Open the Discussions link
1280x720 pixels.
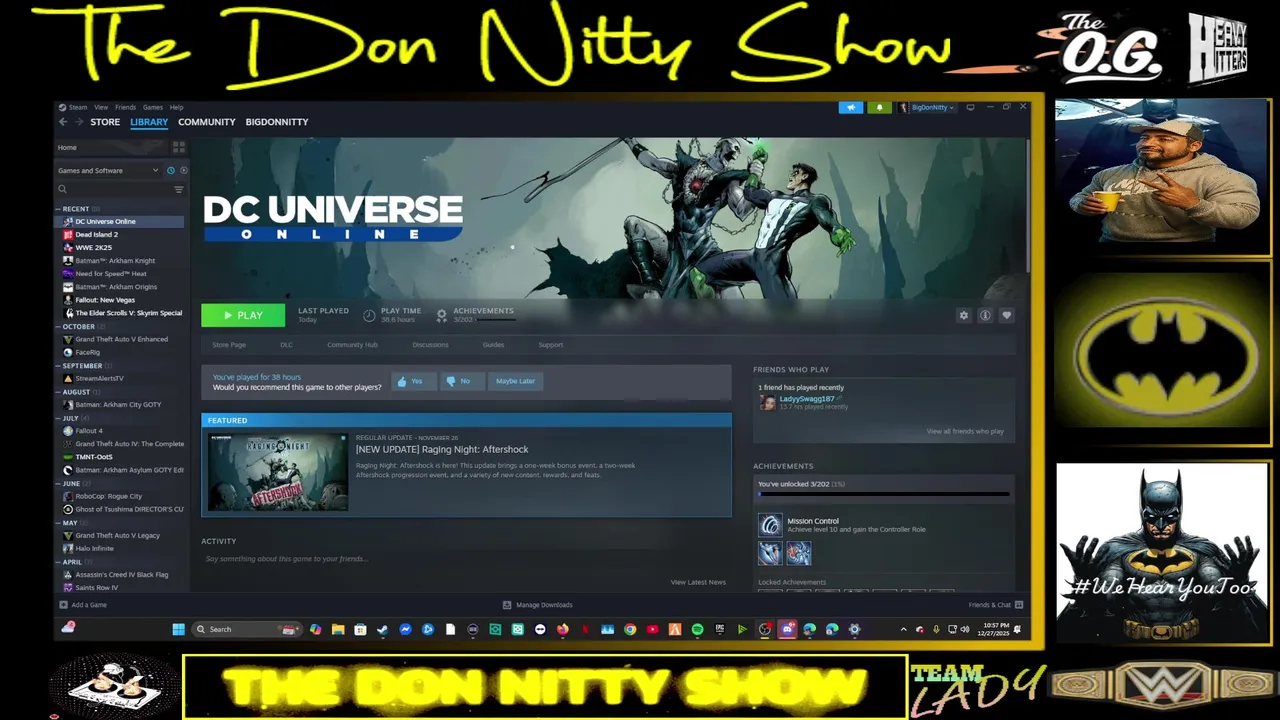[430, 345]
